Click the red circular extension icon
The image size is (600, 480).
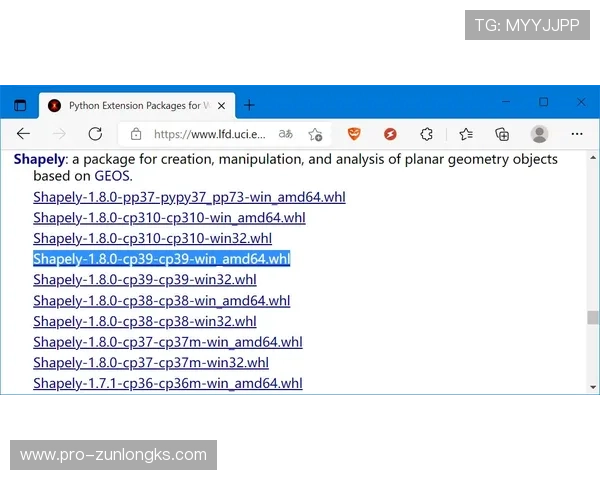pyautogui.click(x=390, y=134)
